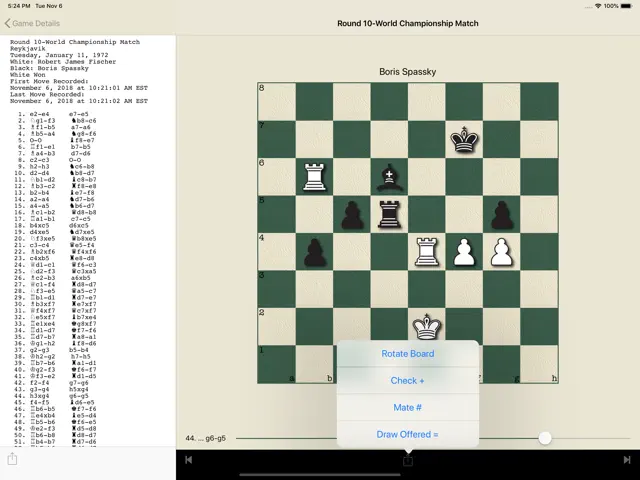
Task: Click the Boris Spassky player label
Action: point(407,72)
